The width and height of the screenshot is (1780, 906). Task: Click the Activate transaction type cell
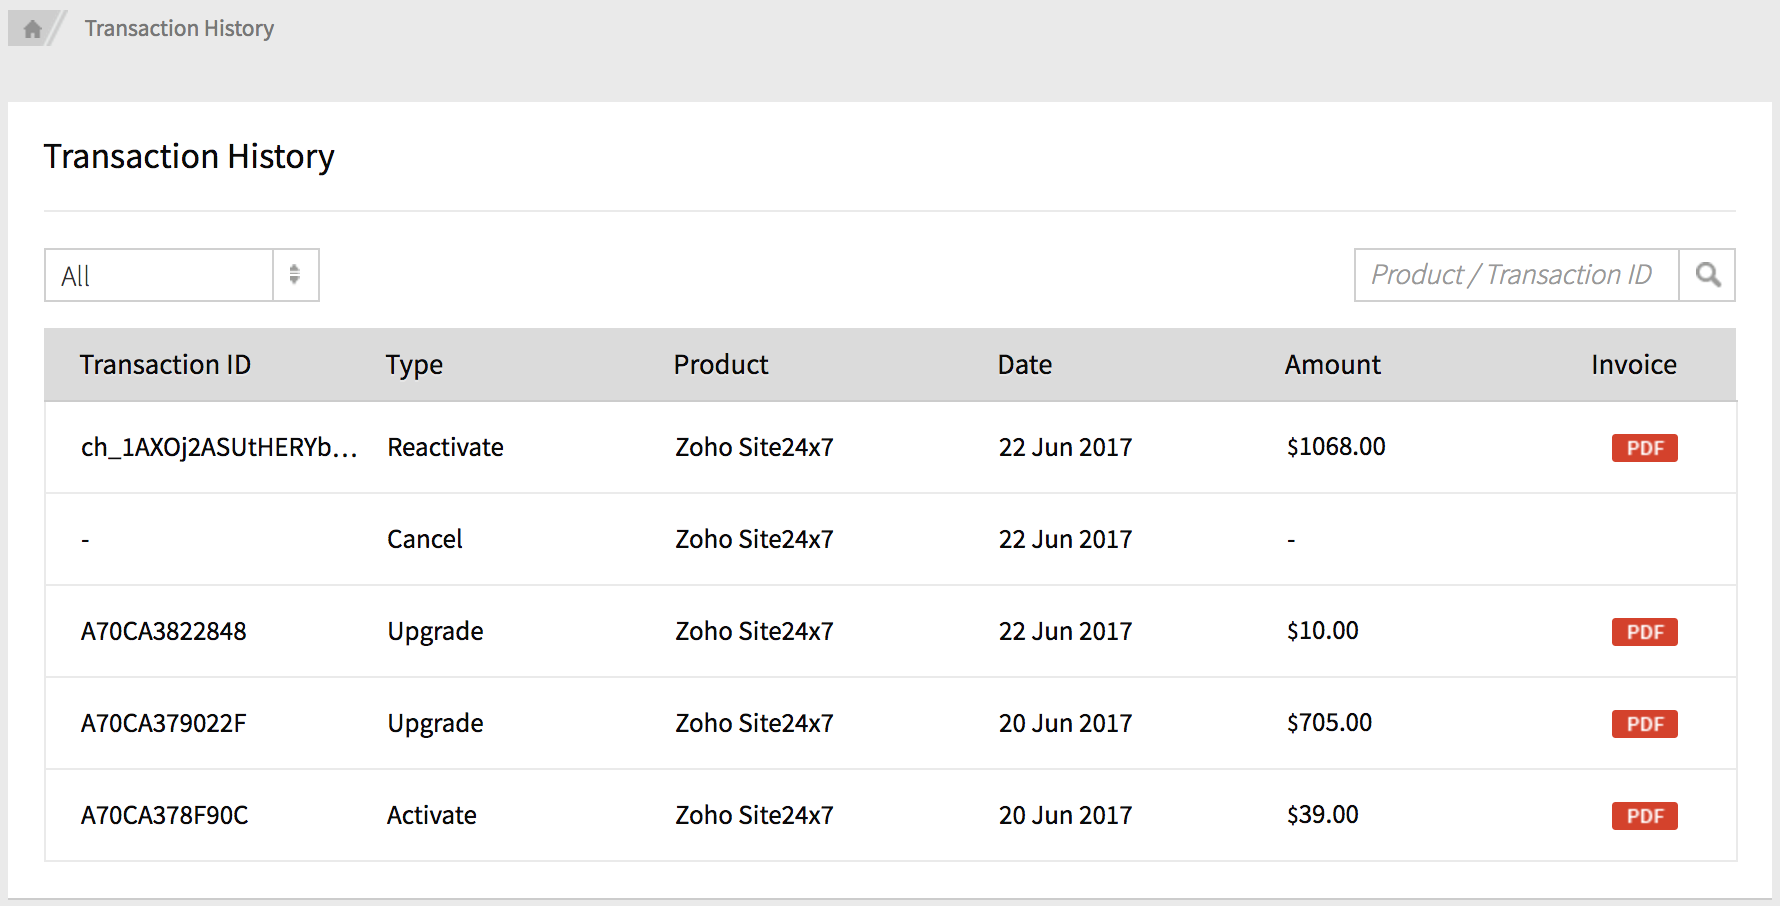click(x=432, y=815)
